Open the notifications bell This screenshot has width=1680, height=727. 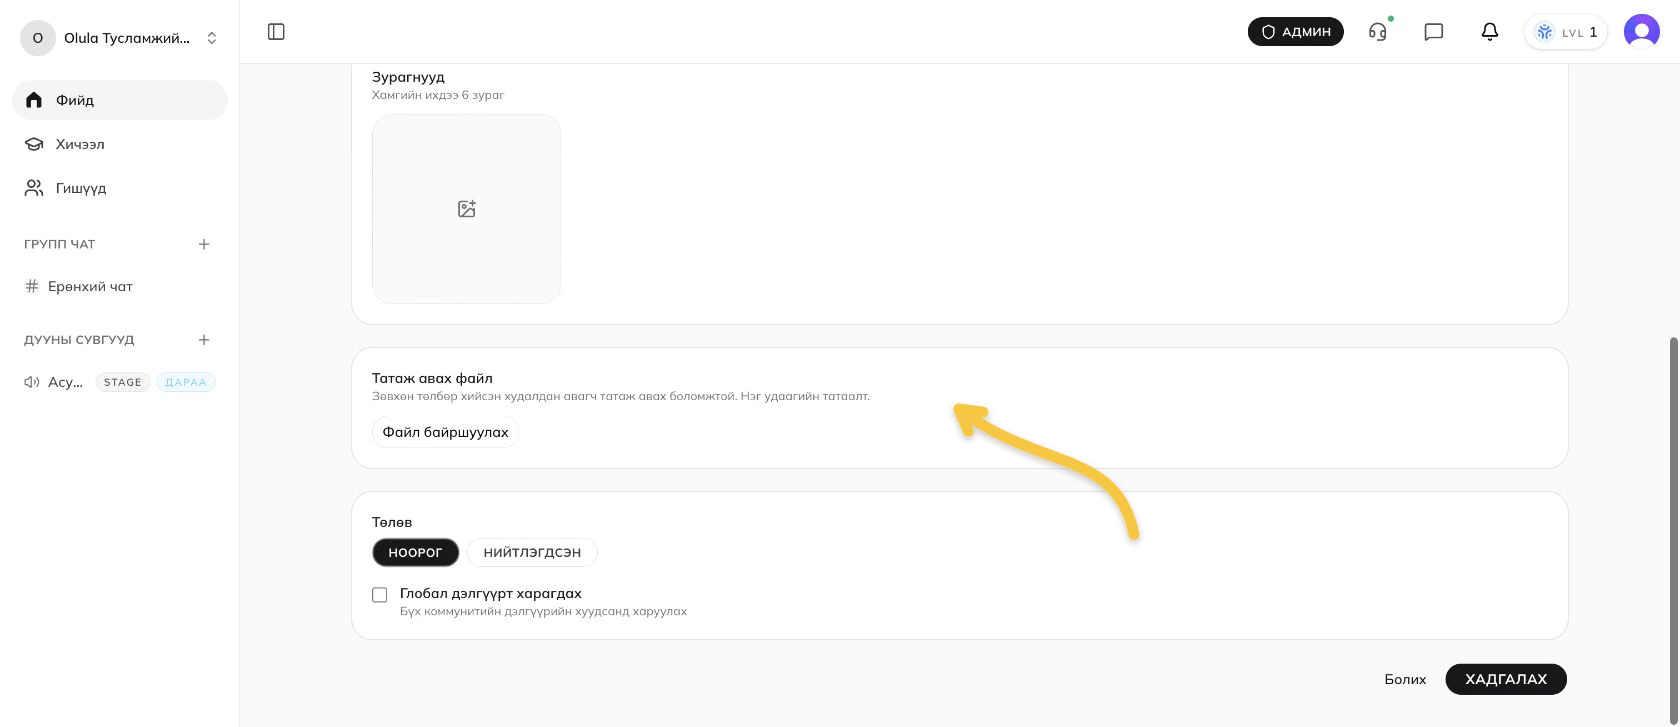1490,32
